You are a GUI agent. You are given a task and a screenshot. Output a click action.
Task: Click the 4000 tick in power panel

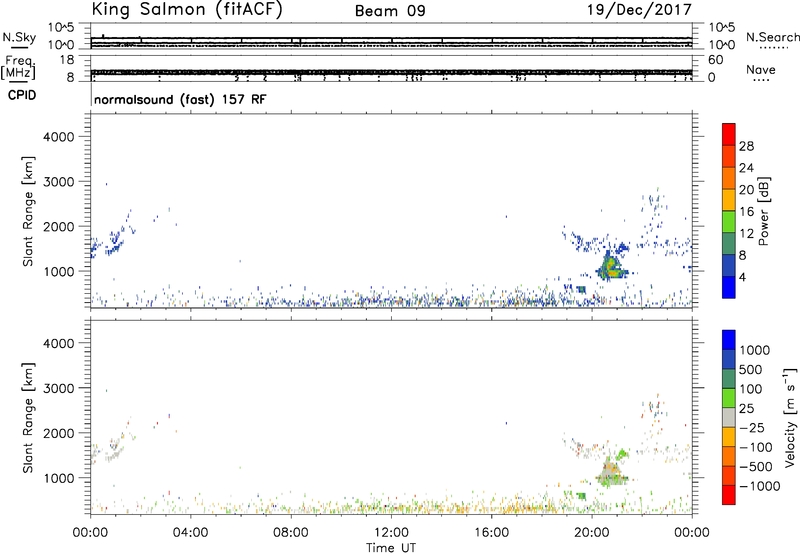point(58,137)
